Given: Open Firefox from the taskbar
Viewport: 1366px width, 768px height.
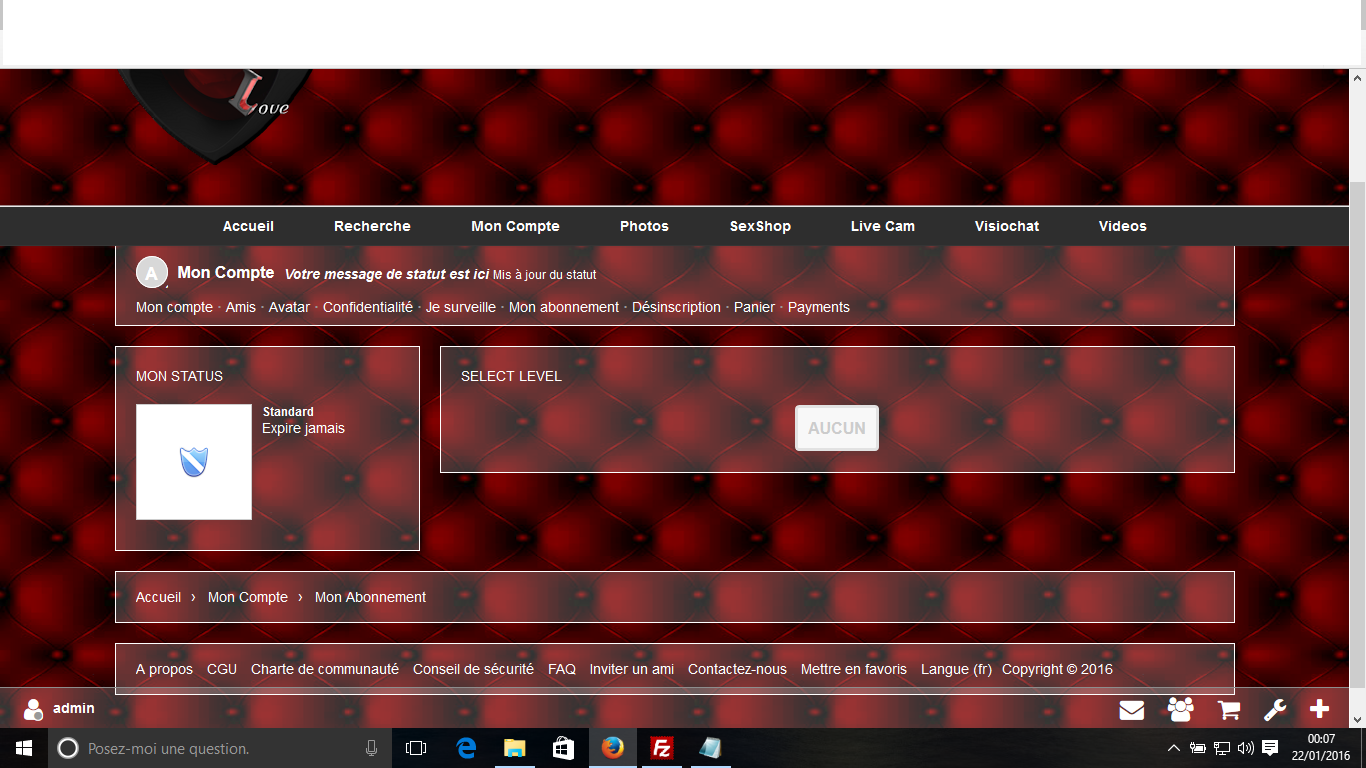Looking at the screenshot, I should pos(612,748).
